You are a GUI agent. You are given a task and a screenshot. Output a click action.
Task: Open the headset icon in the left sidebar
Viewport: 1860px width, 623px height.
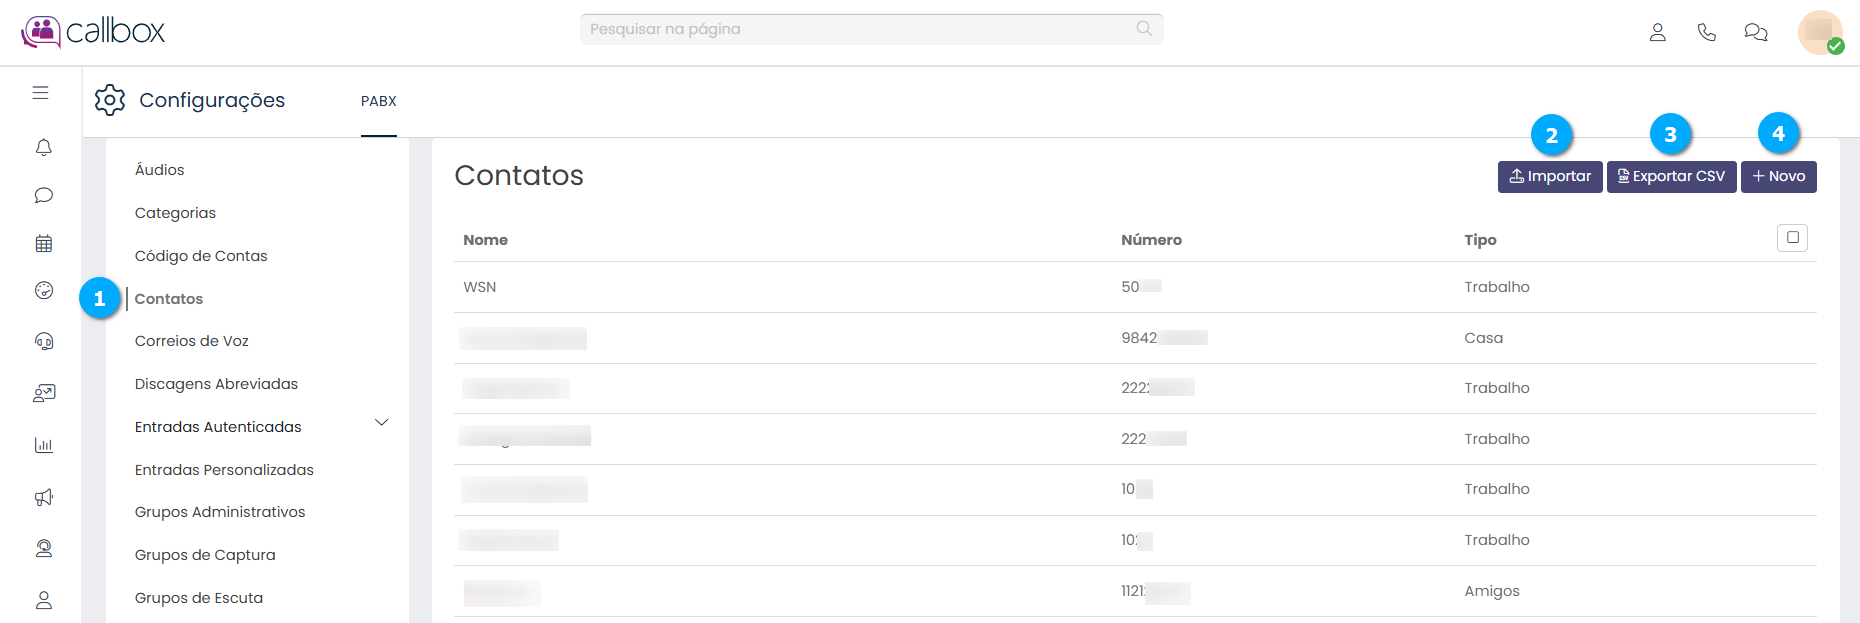pos(43,341)
